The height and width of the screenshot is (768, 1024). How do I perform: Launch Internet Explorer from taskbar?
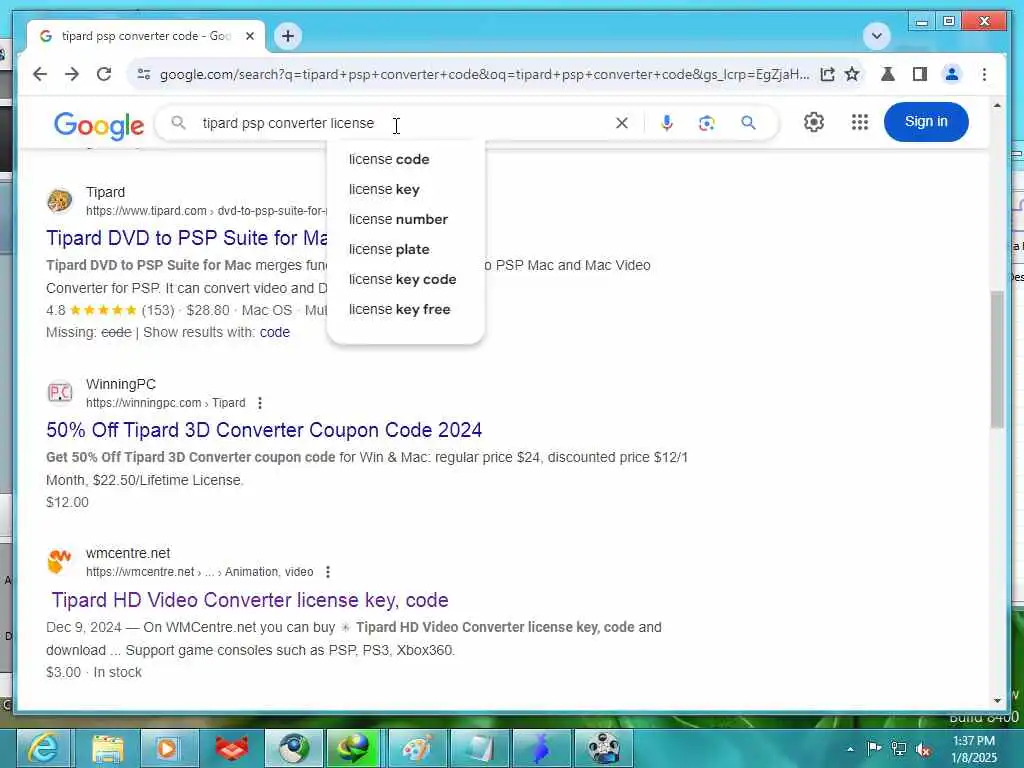(44, 748)
